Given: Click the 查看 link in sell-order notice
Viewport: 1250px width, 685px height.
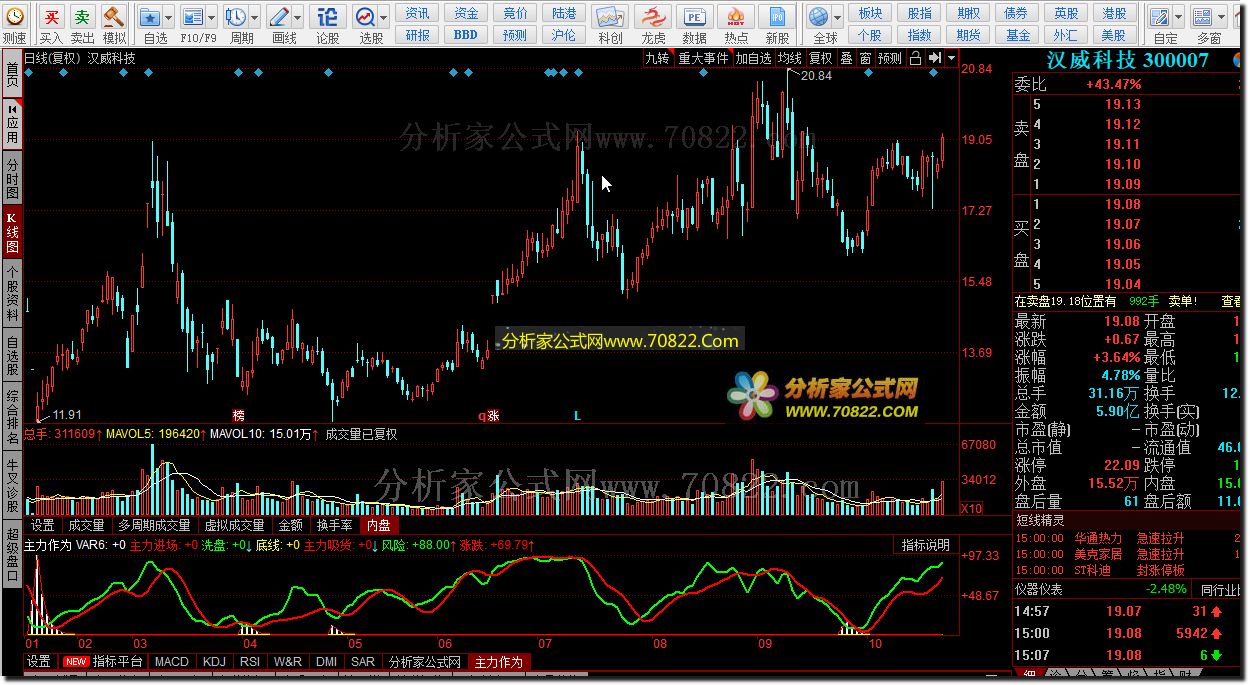Looking at the screenshot, I should [x=1230, y=300].
